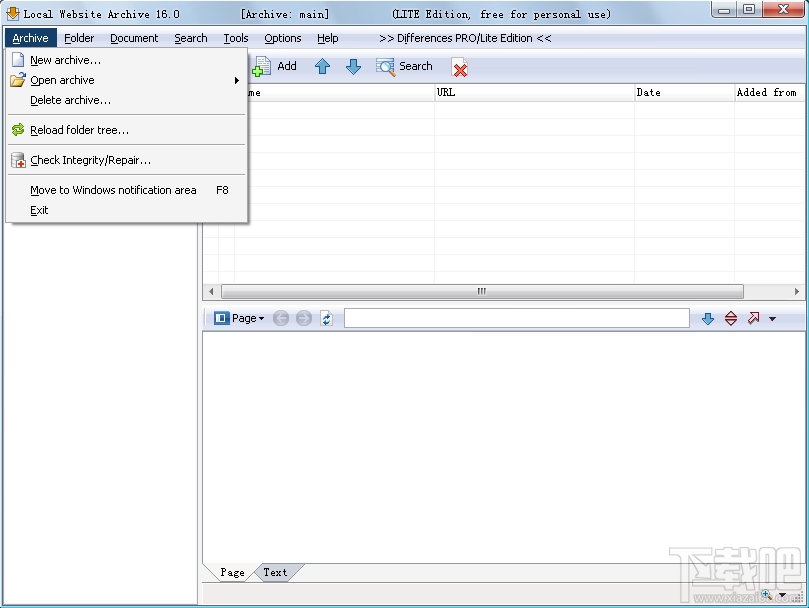Image resolution: width=809 pixels, height=608 pixels.
Task: Open dropdown arrow right of red arrow icon
Action: pos(772,319)
